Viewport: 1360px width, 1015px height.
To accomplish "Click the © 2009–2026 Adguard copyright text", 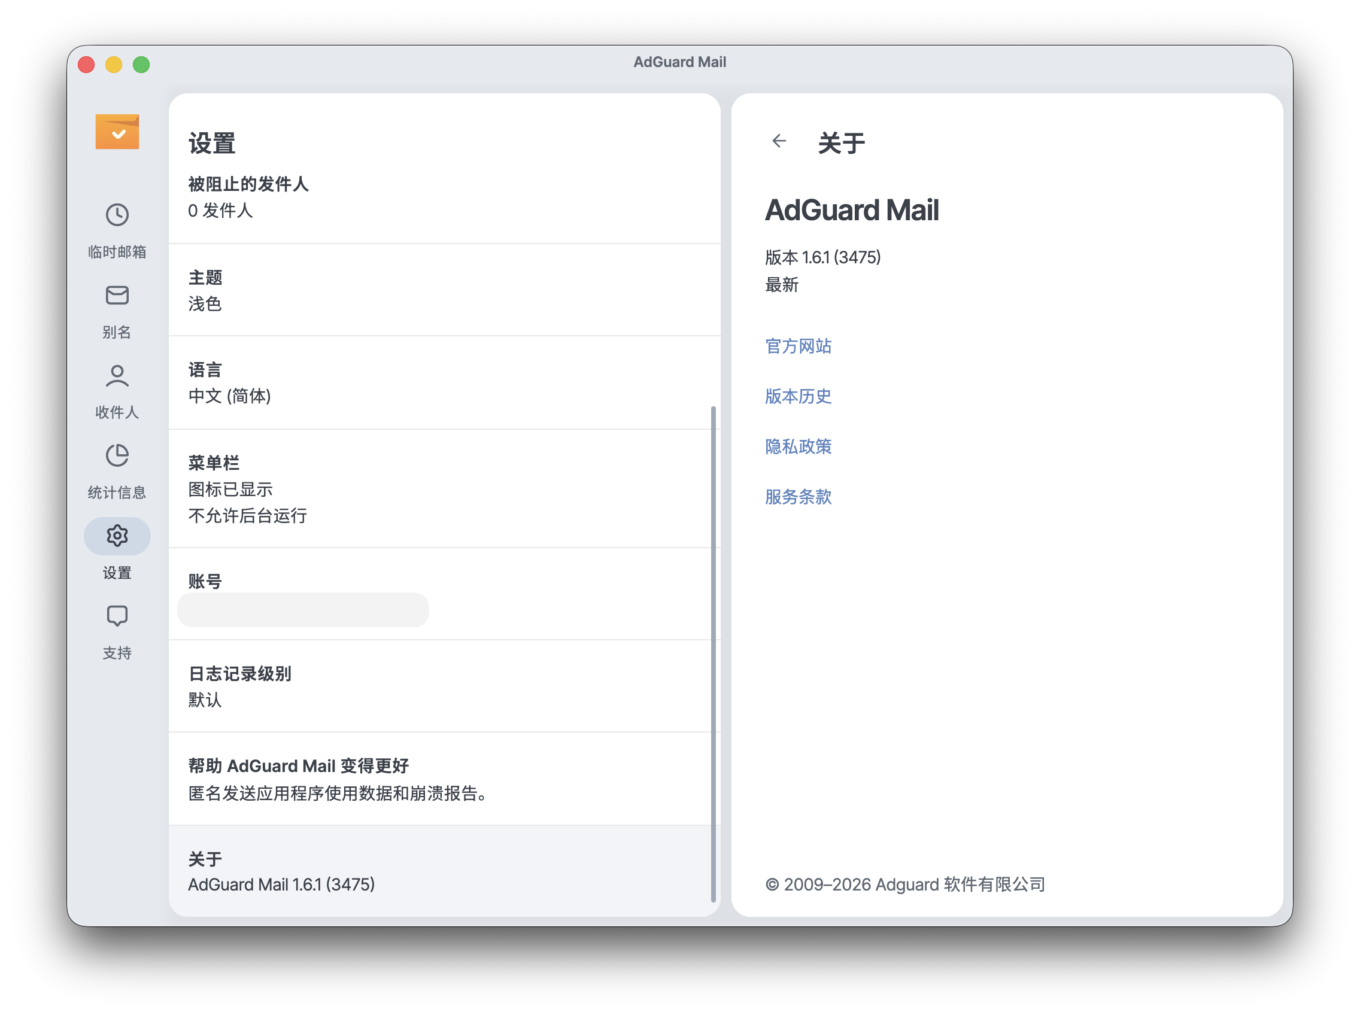I will [905, 884].
